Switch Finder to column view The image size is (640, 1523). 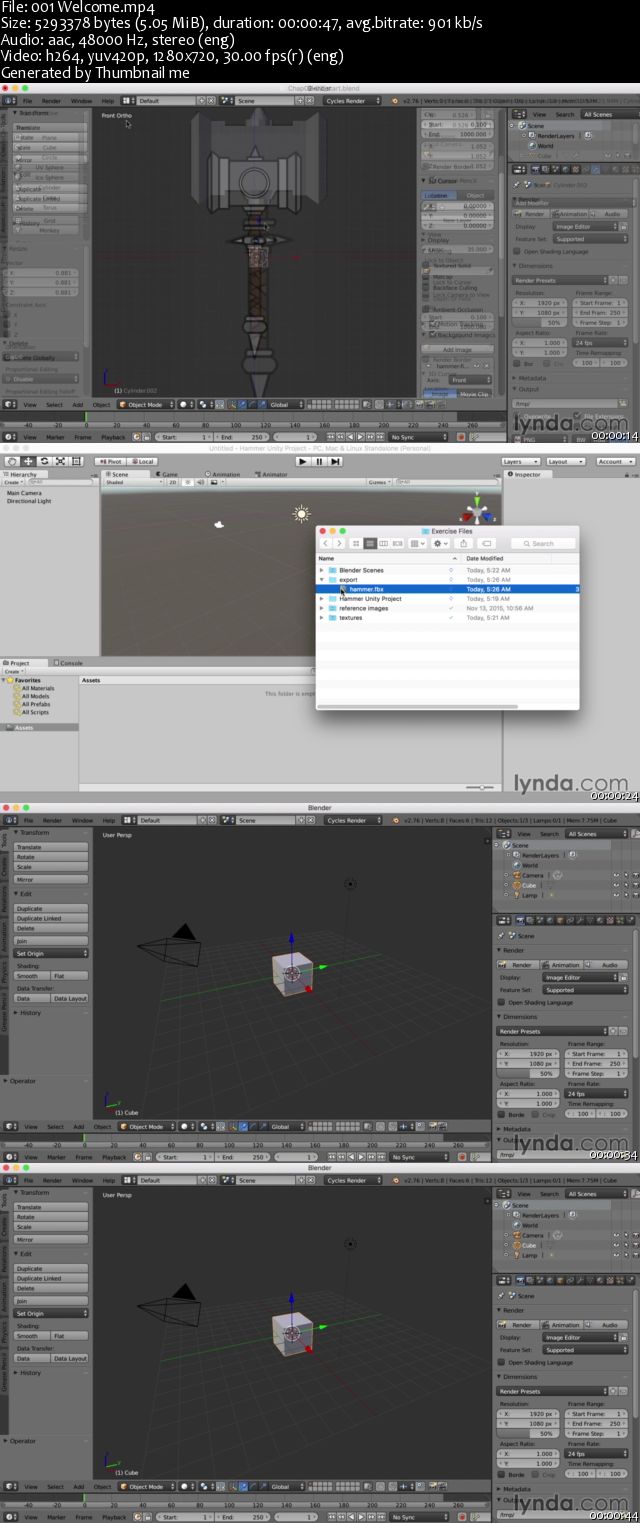pyautogui.click(x=384, y=543)
